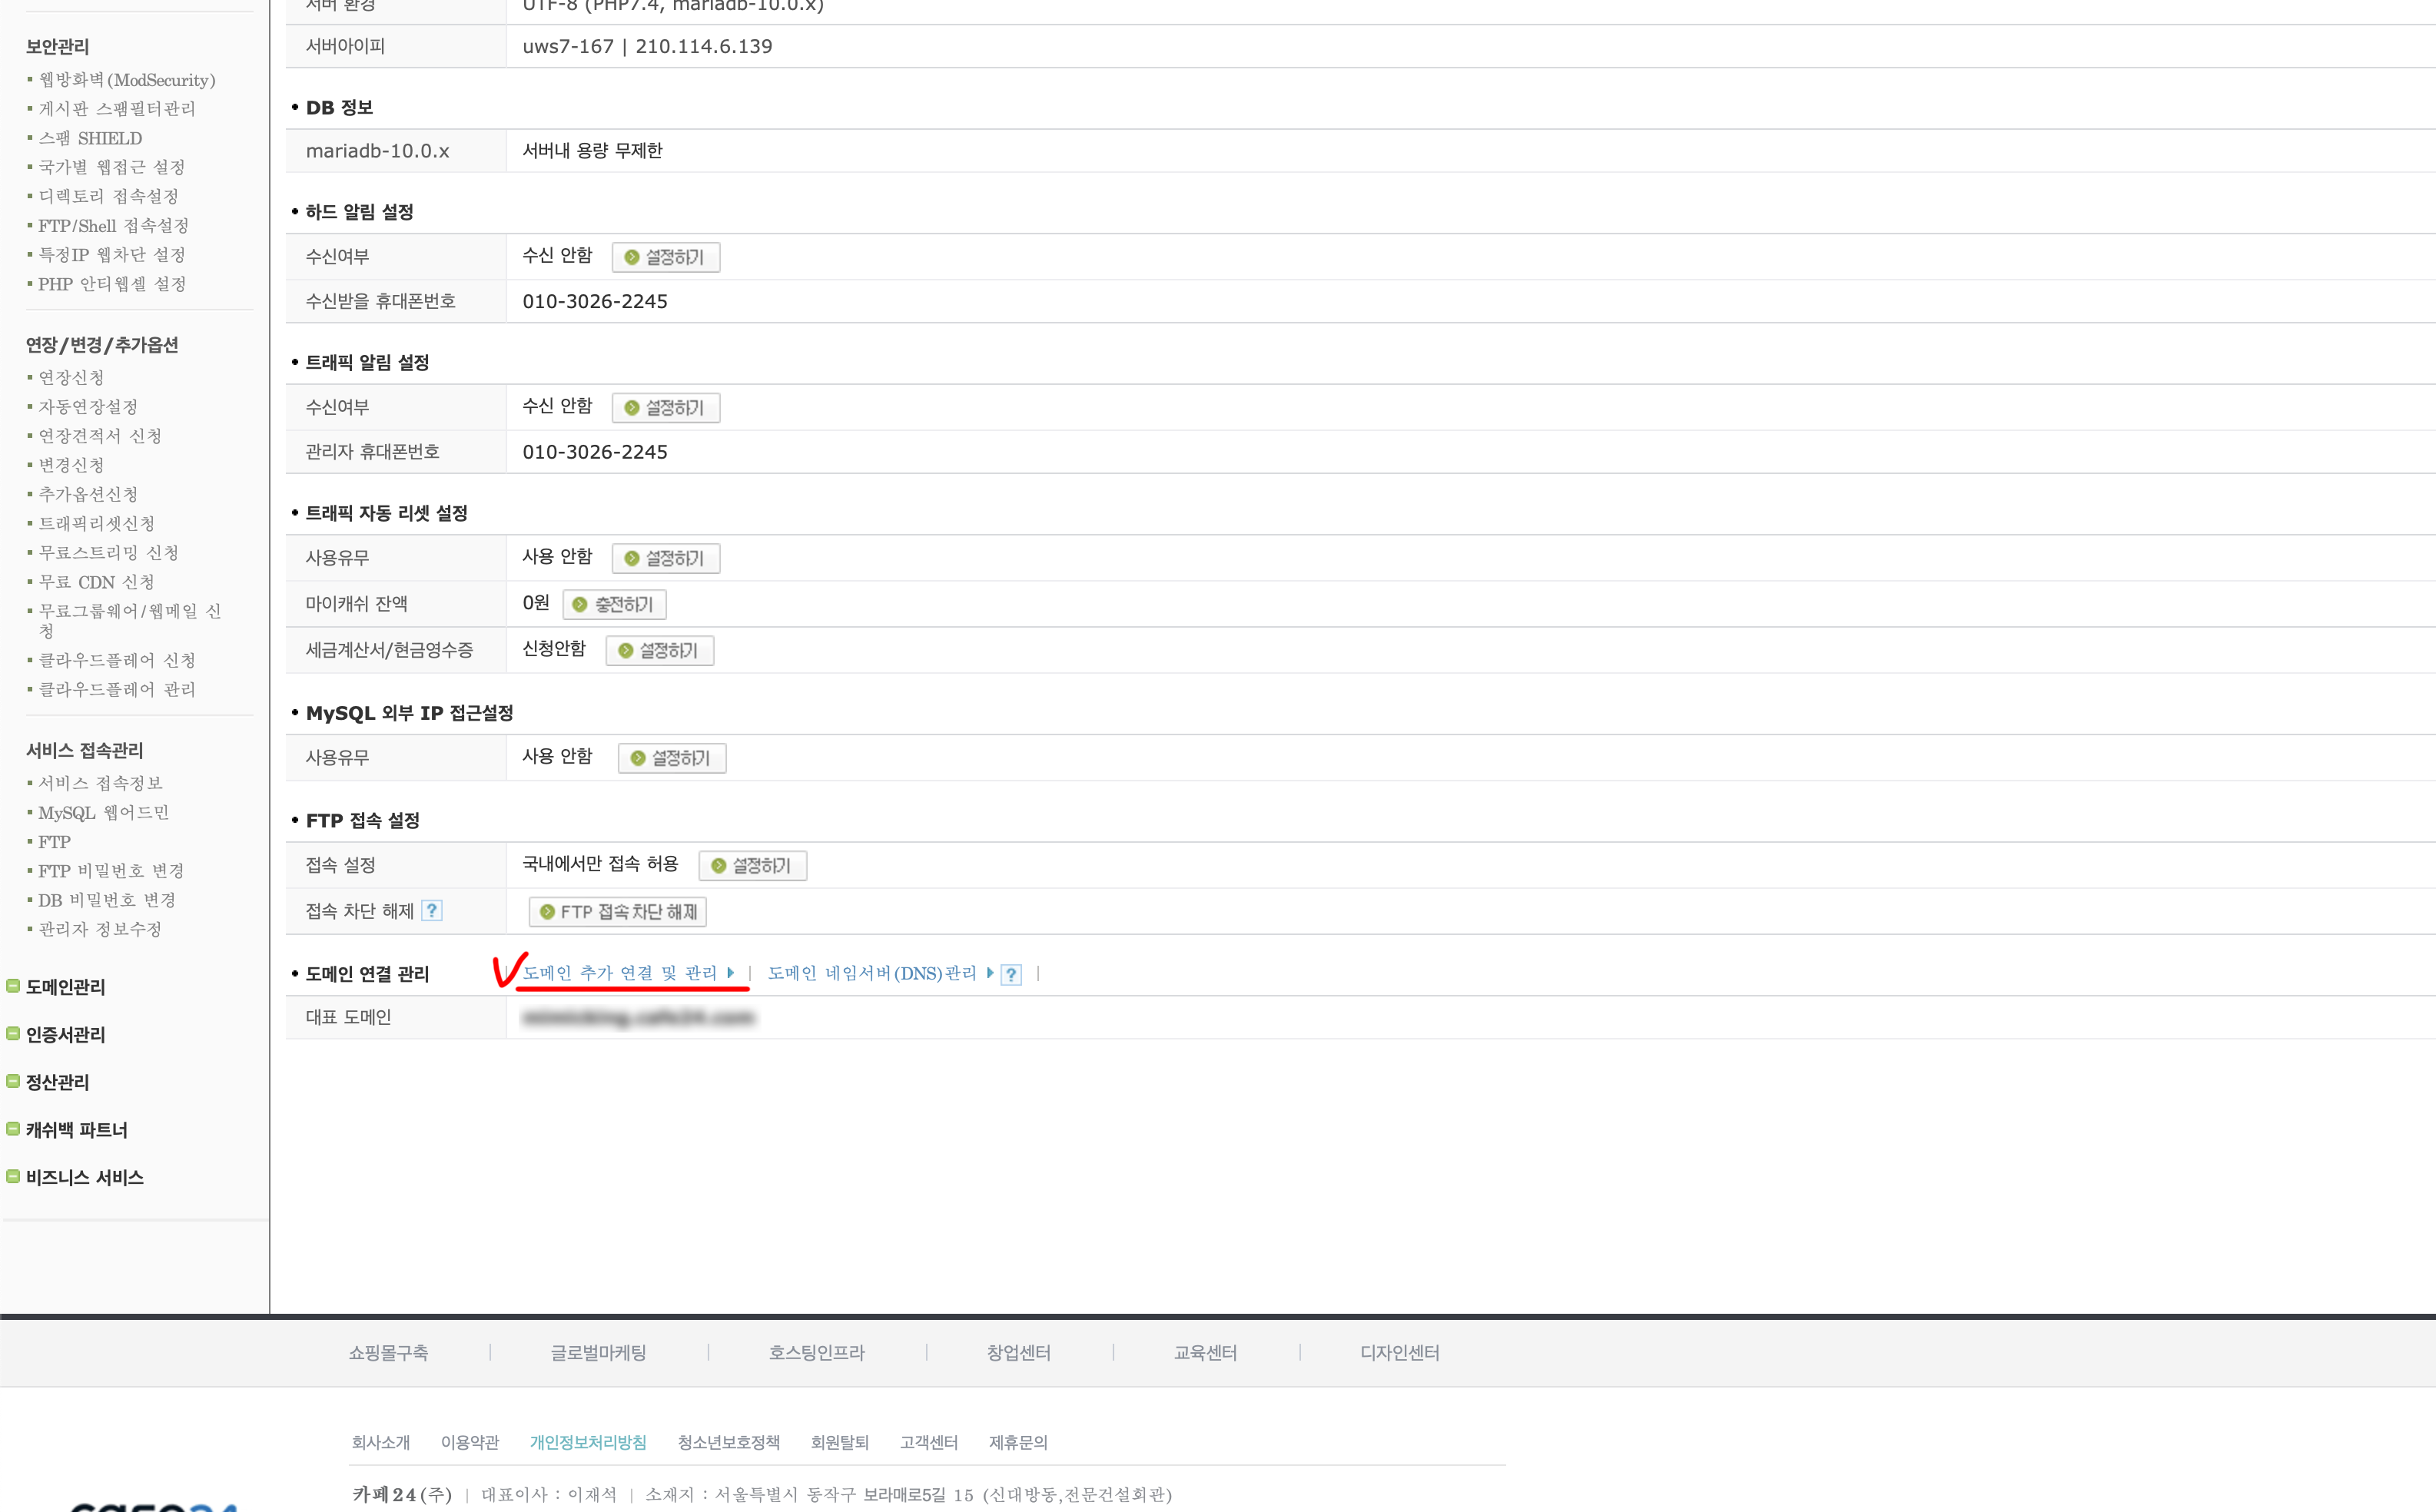
Task: Open the 개인정보처리방침 footer link
Action: [588, 1442]
